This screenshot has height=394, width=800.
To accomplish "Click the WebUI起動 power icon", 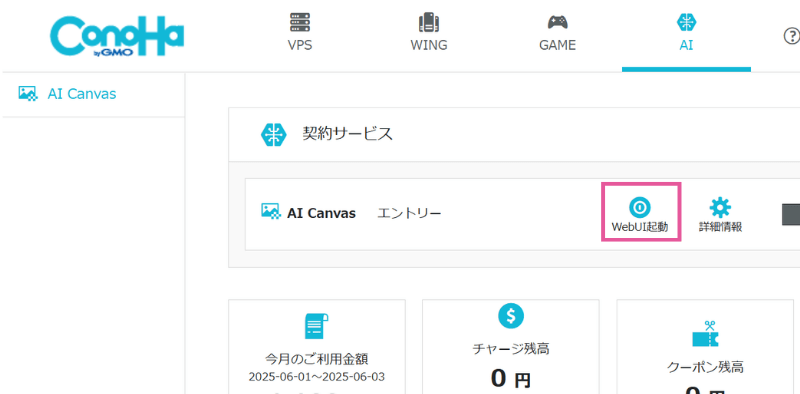I will (x=640, y=207).
